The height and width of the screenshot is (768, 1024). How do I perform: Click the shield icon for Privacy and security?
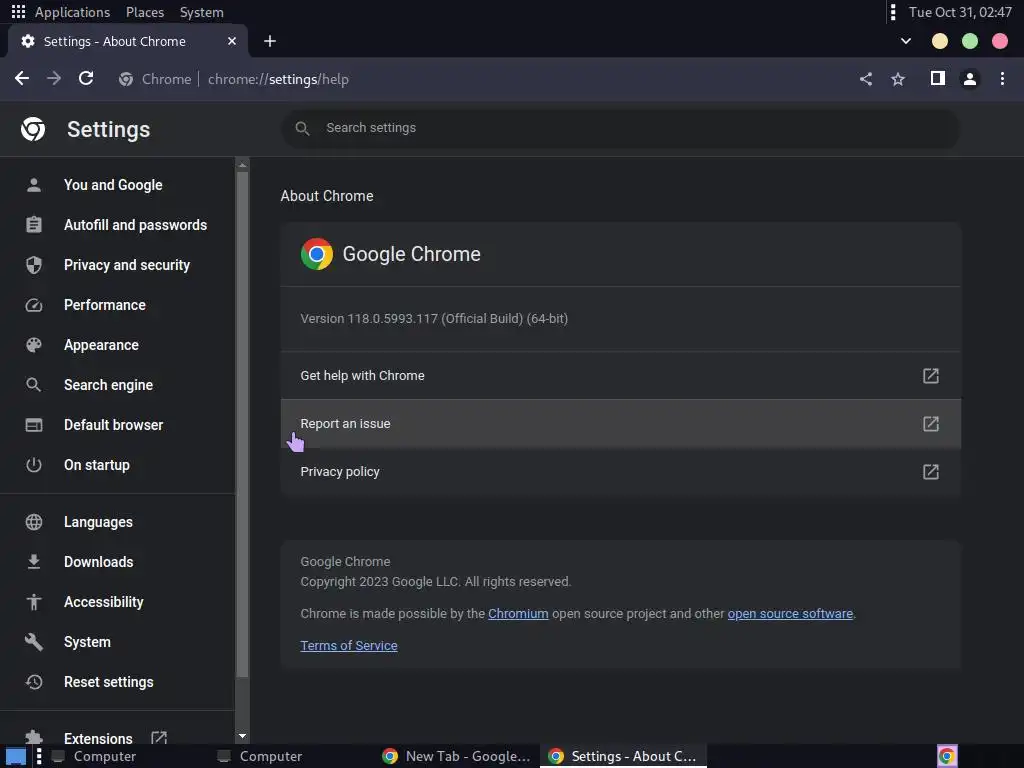(34, 265)
